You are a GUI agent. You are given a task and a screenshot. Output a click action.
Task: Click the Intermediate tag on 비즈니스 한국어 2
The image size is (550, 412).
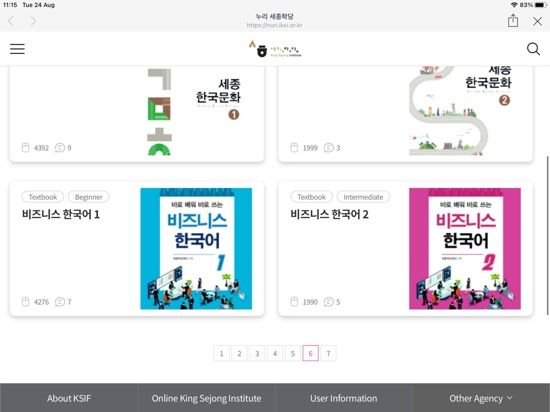click(363, 197)
